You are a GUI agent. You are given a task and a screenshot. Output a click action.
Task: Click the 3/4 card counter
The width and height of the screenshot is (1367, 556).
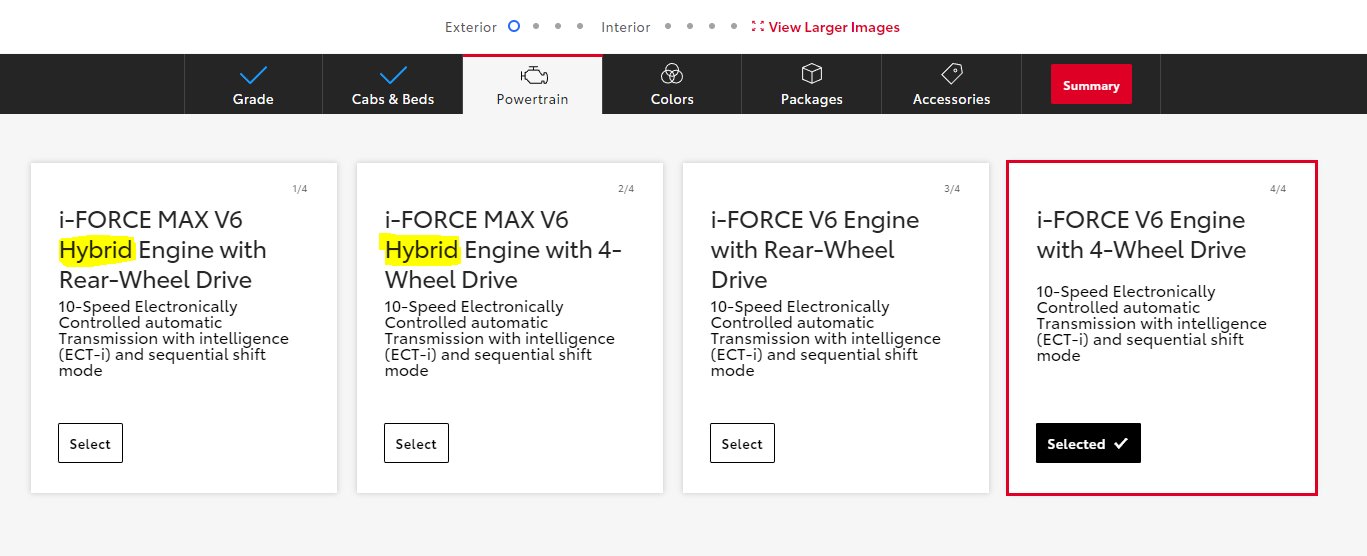[952, 189]
